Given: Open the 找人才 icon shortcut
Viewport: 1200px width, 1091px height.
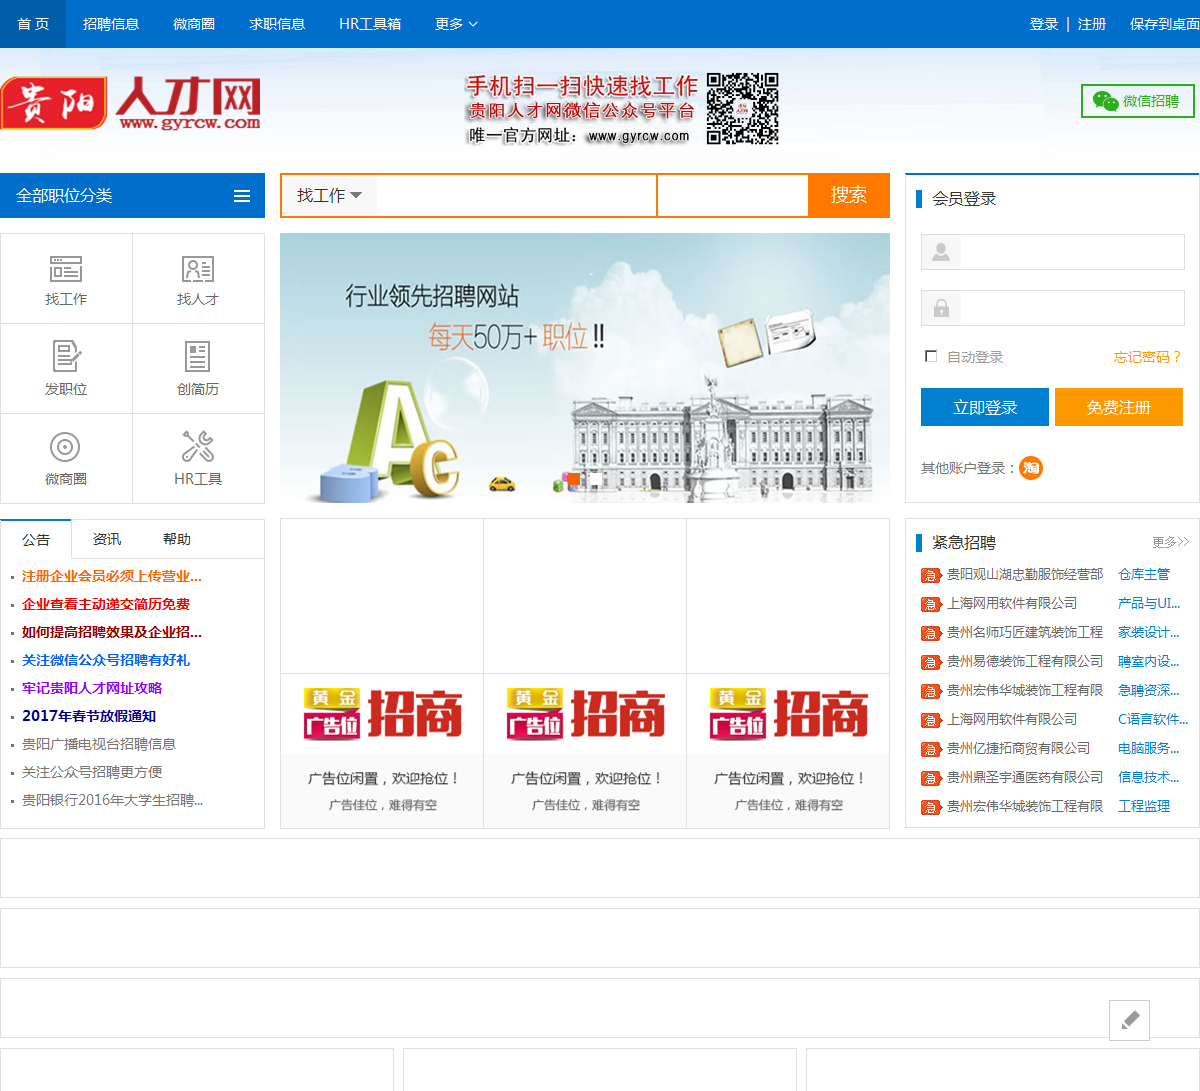Looking at the screenshot, I should coord(198,269).
